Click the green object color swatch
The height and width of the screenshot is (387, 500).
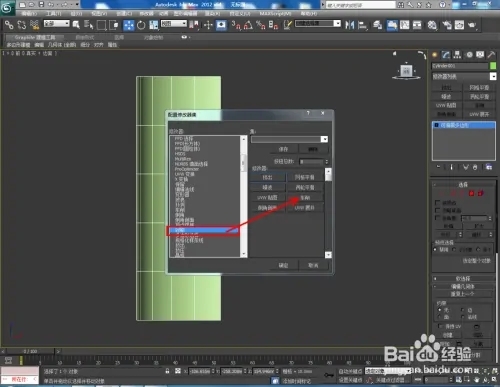pyautogui.click(x=493, y=66)
